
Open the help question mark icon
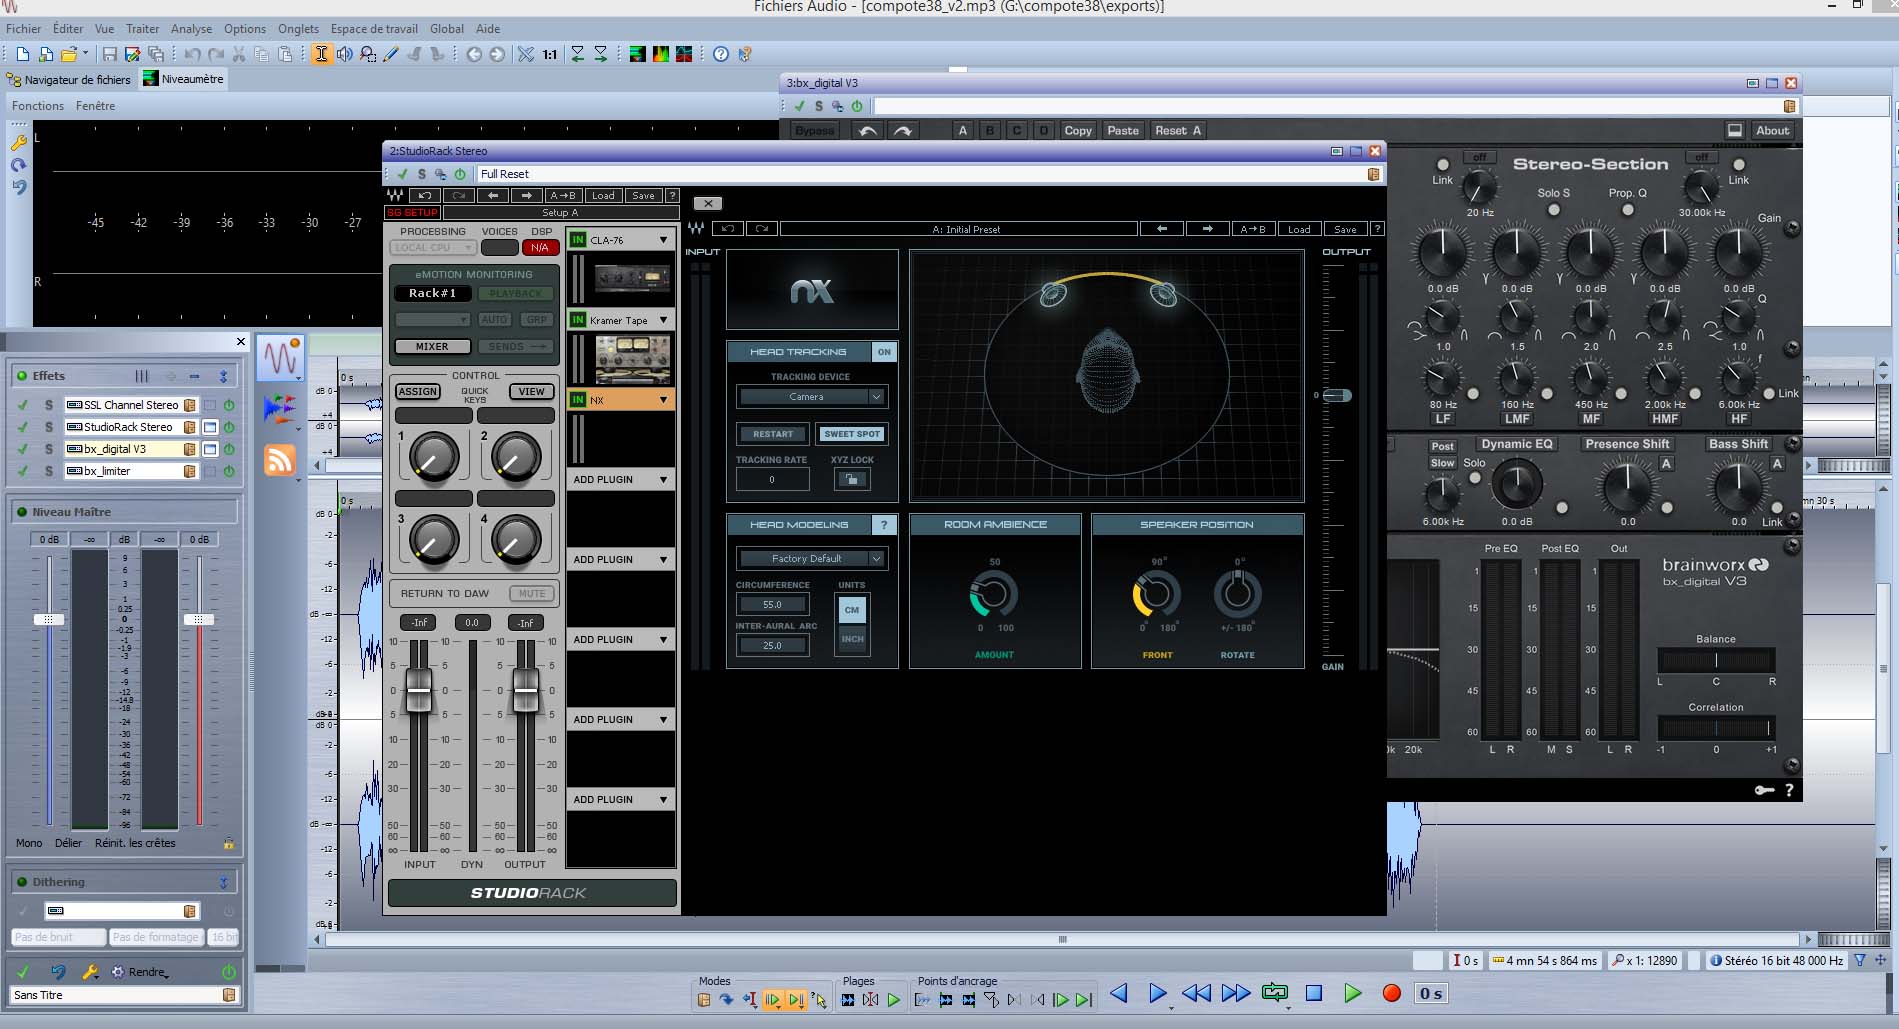click(720, 54)
